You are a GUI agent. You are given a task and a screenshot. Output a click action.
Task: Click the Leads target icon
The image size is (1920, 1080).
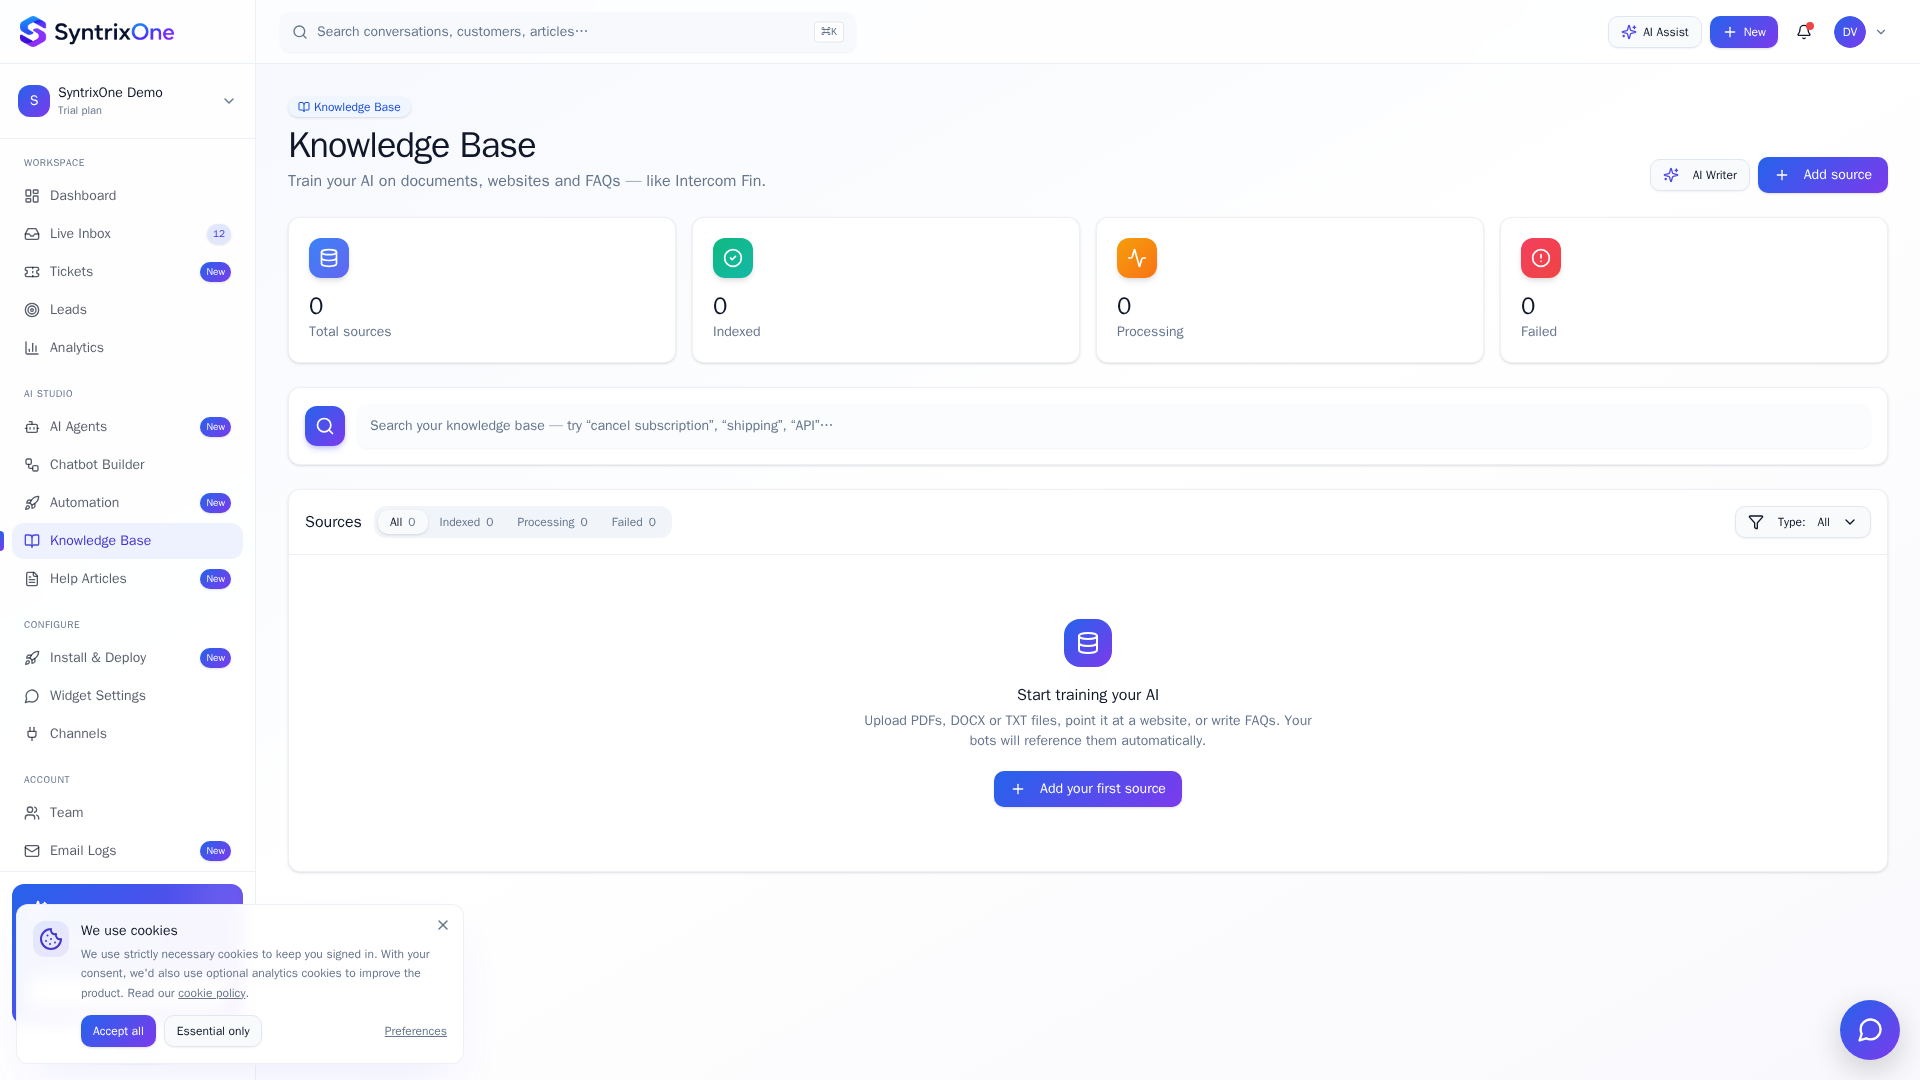tap(32, 310)
